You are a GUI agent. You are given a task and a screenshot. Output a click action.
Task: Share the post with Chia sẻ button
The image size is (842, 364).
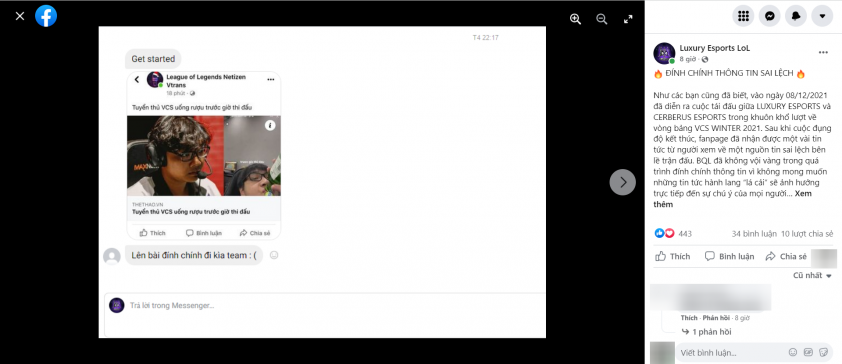[786, 256]
